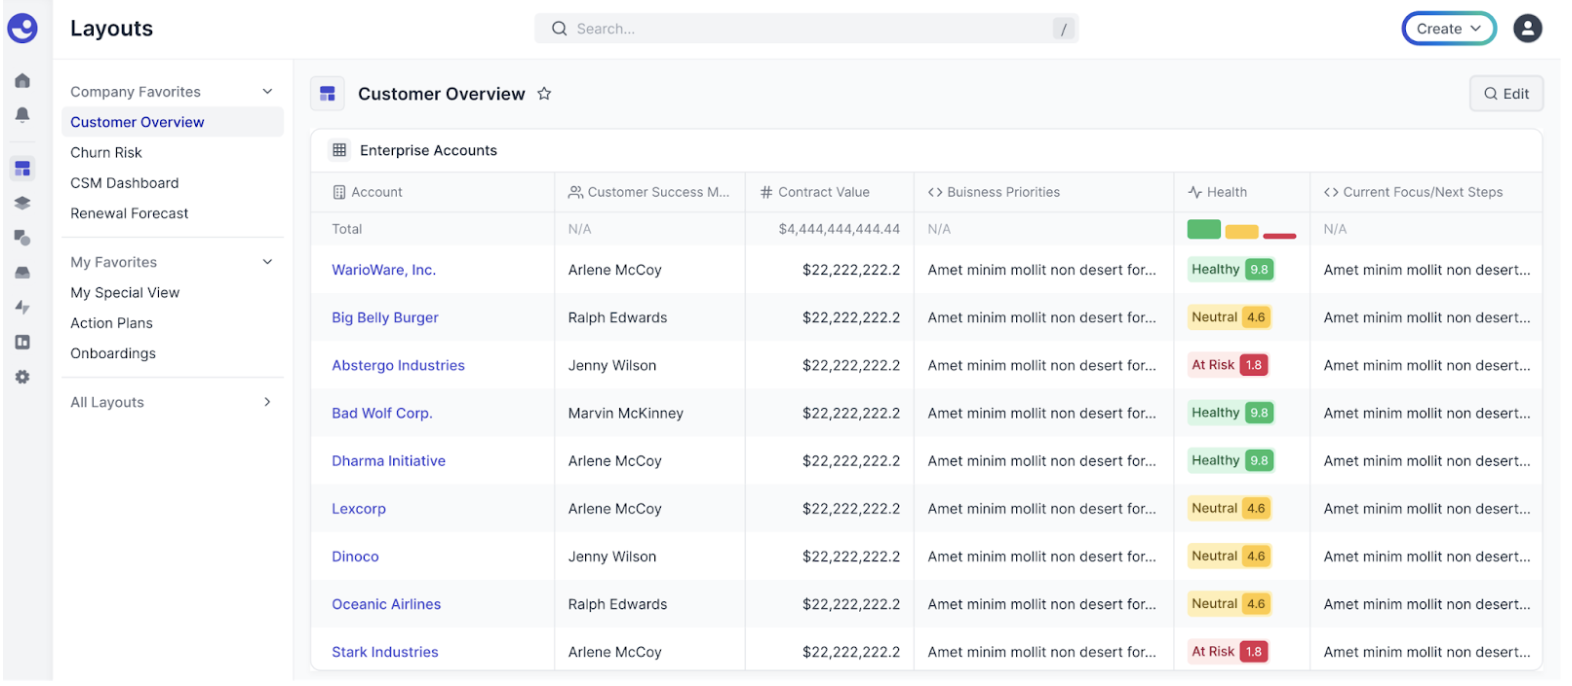Select Renewal Forecast in the sidebar
1572x686 pixels.
click(x=129, y=213)
